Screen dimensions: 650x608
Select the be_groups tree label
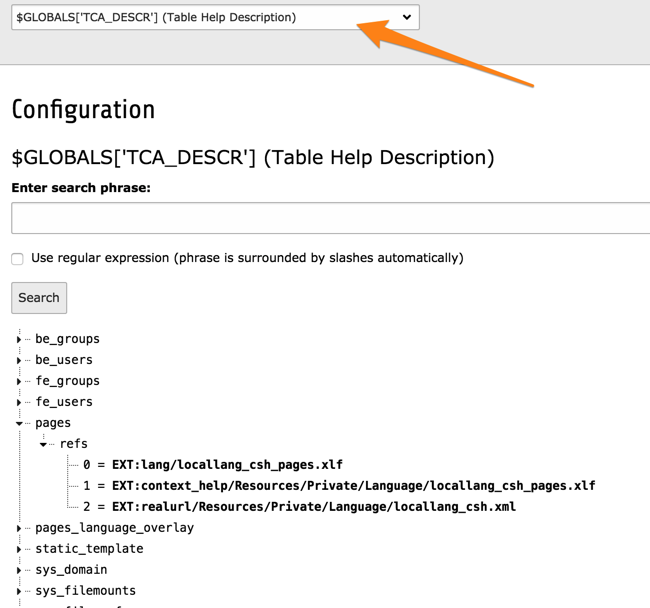(67, 339)
